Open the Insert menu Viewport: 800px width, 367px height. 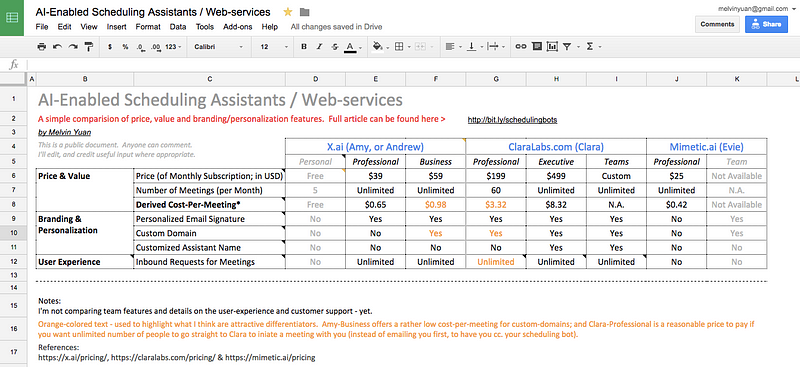tap(116, 27)
